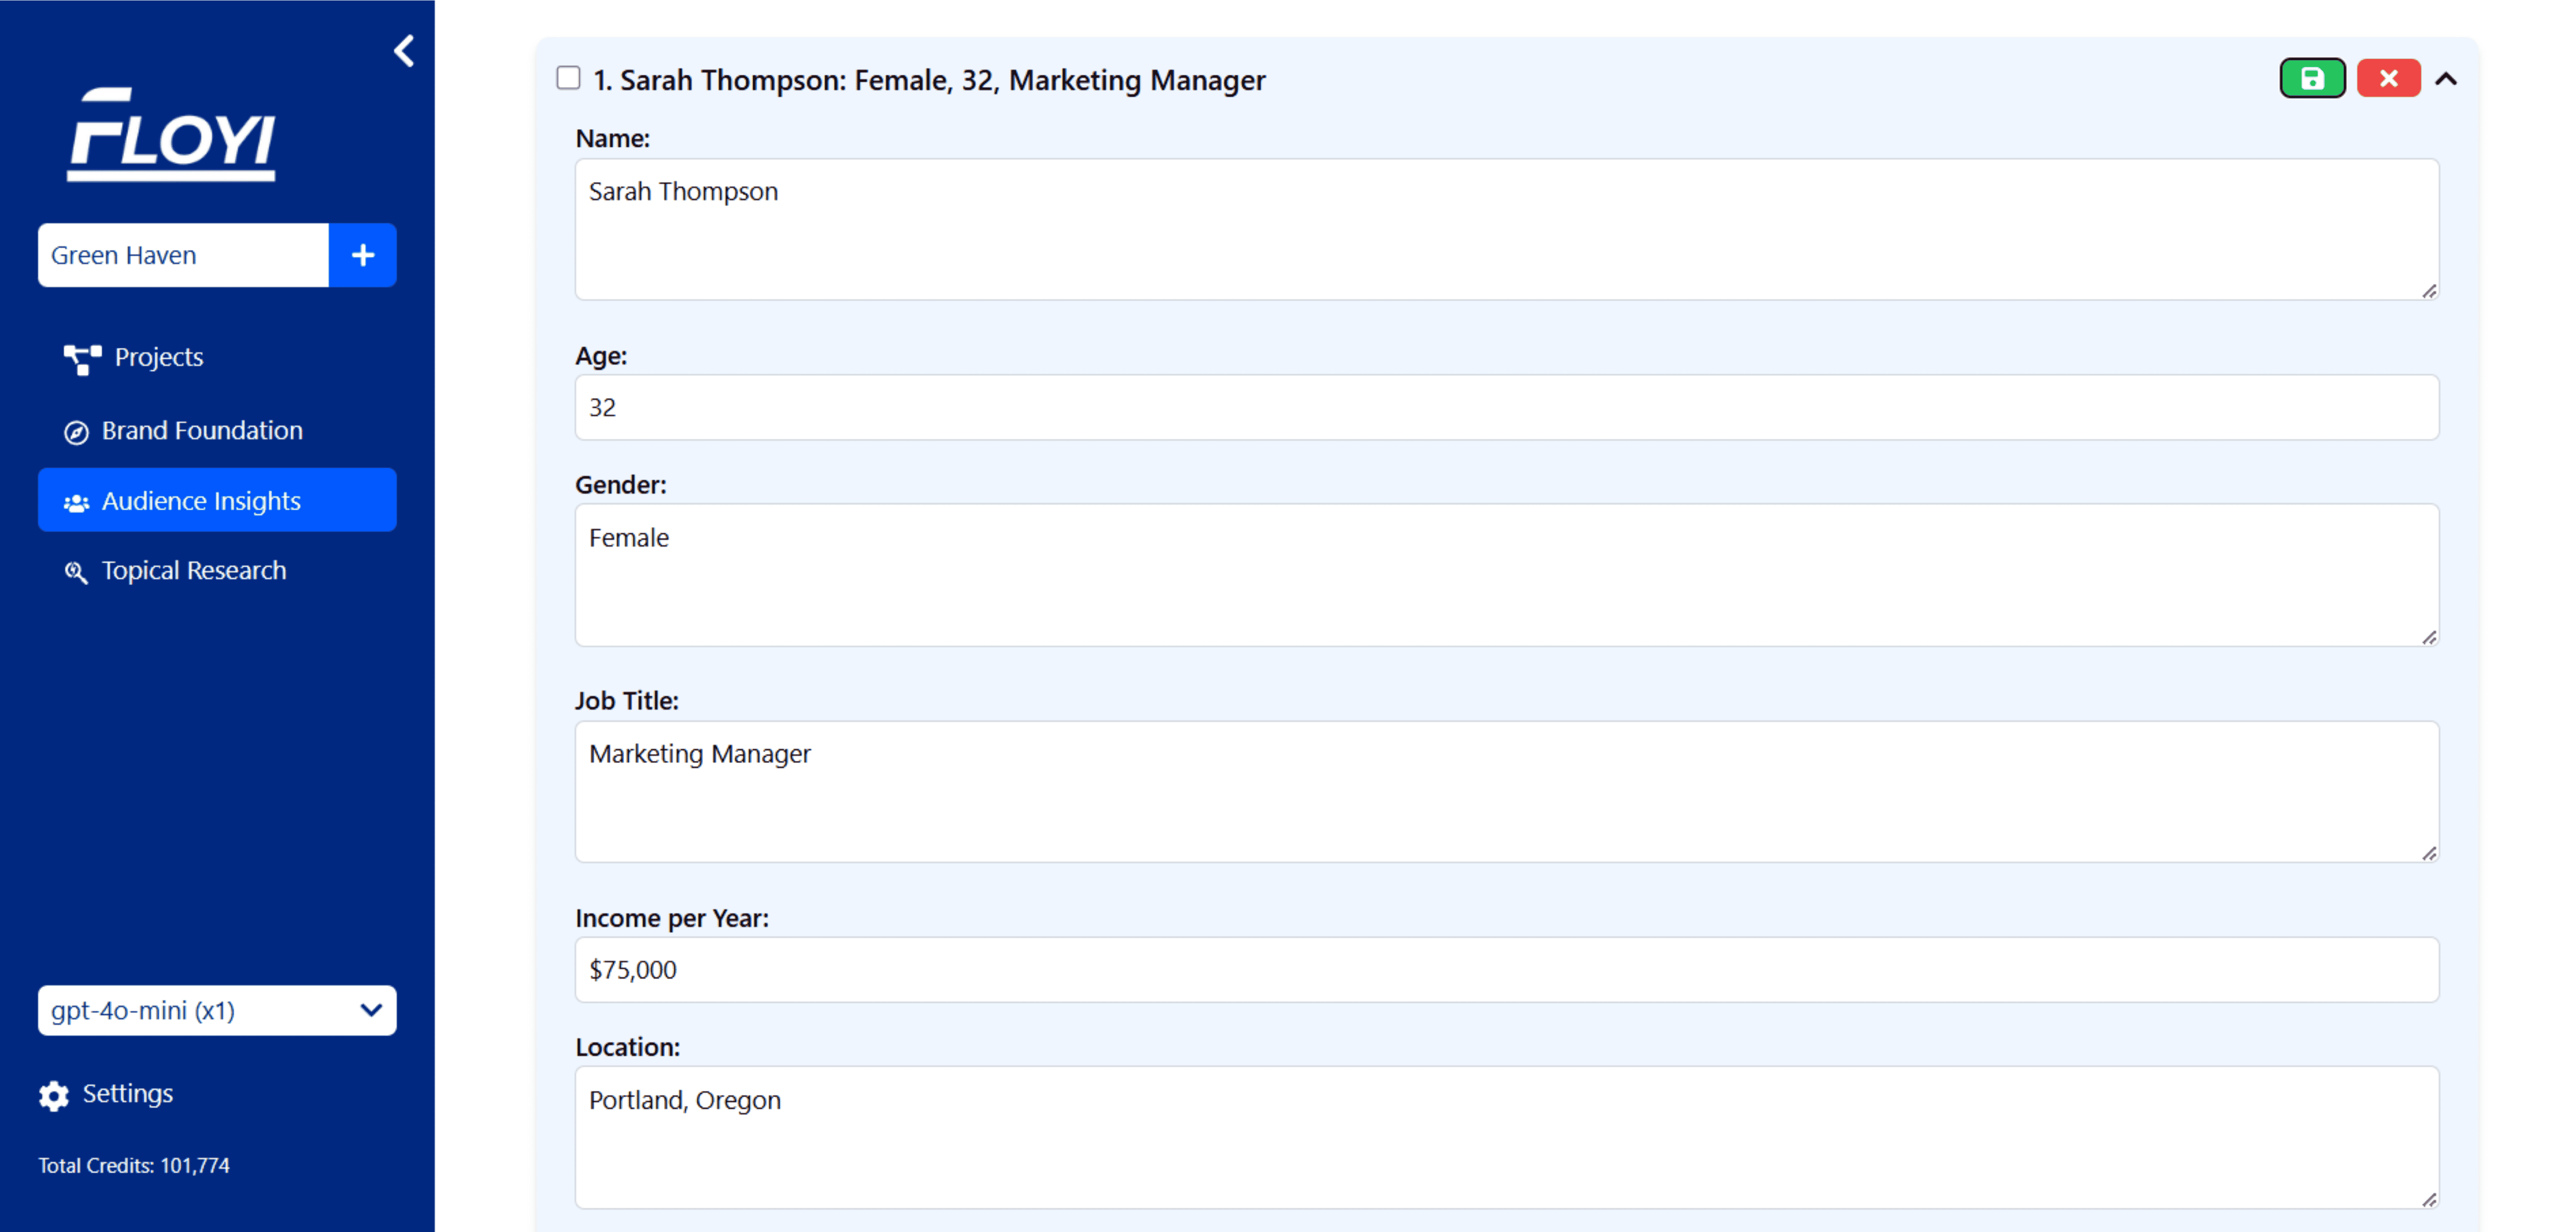Click the Income per Year field
This screenshot has width=2576, height=1232.
(x=1507, y=969)
